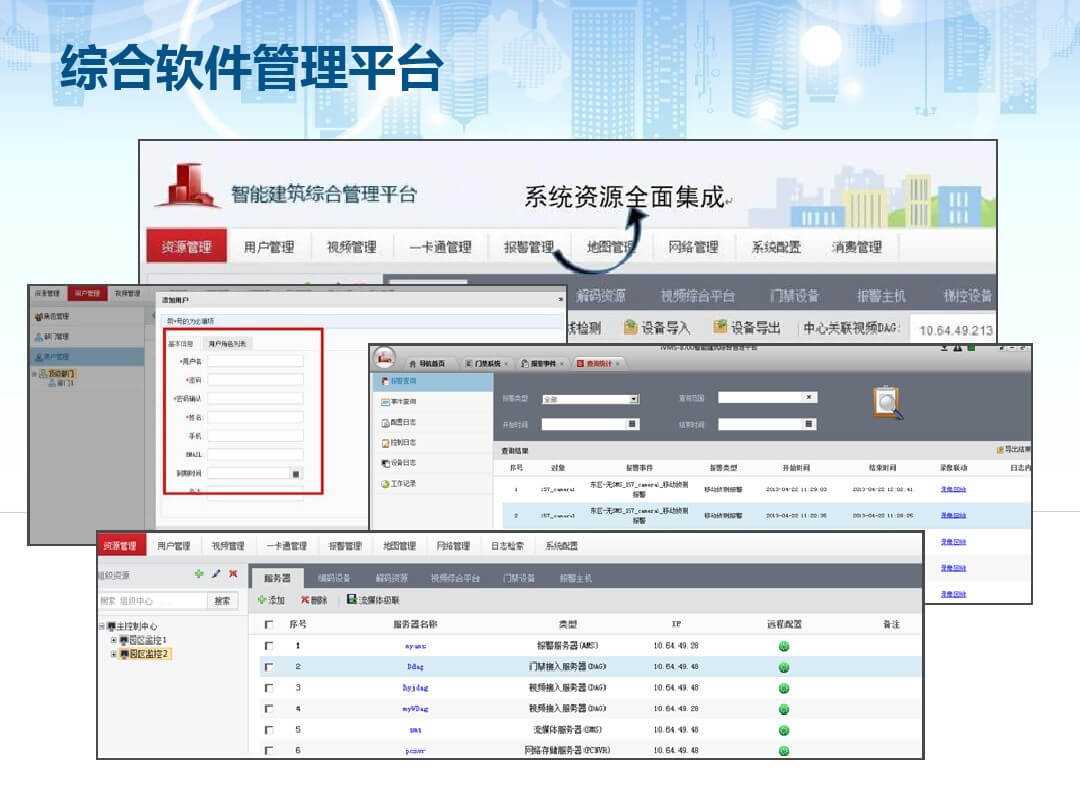Collapse the 主控制中心 tree node
Viewport: 1080px width, 810px height.
click(x=102, y=627)
